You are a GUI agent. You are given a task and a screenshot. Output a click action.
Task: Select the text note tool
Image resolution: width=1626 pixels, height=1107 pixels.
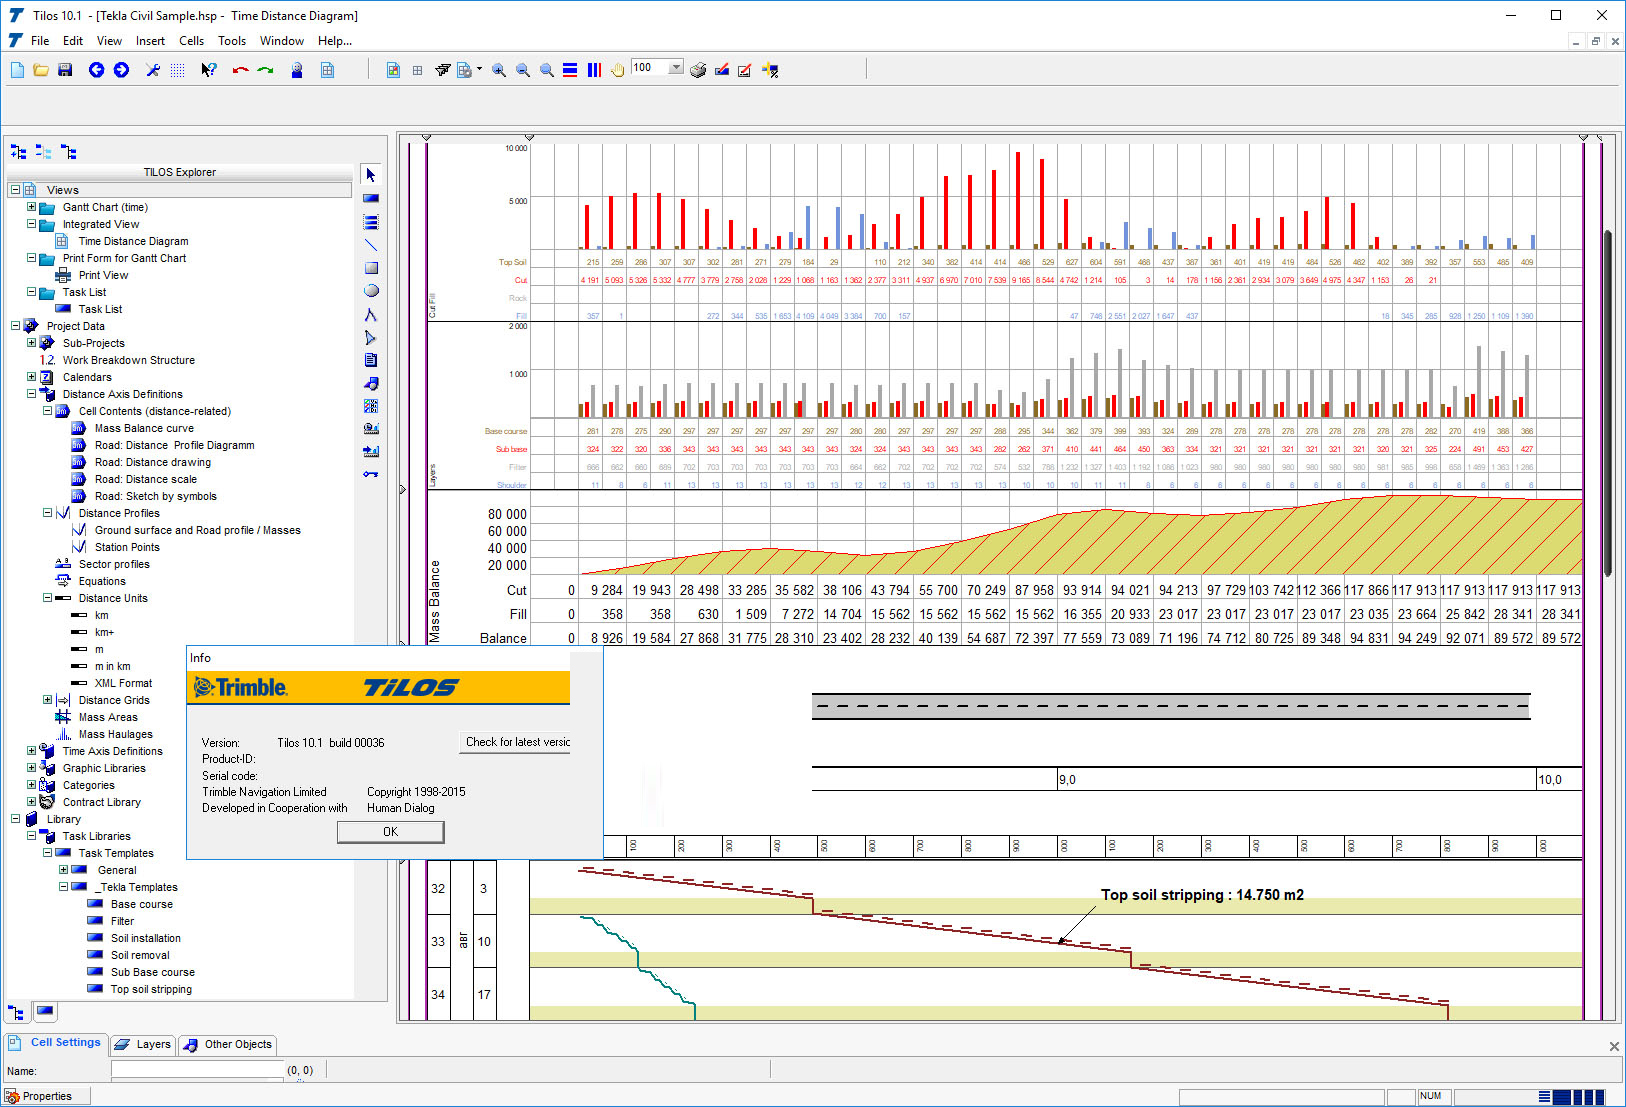tap(371, 360)
